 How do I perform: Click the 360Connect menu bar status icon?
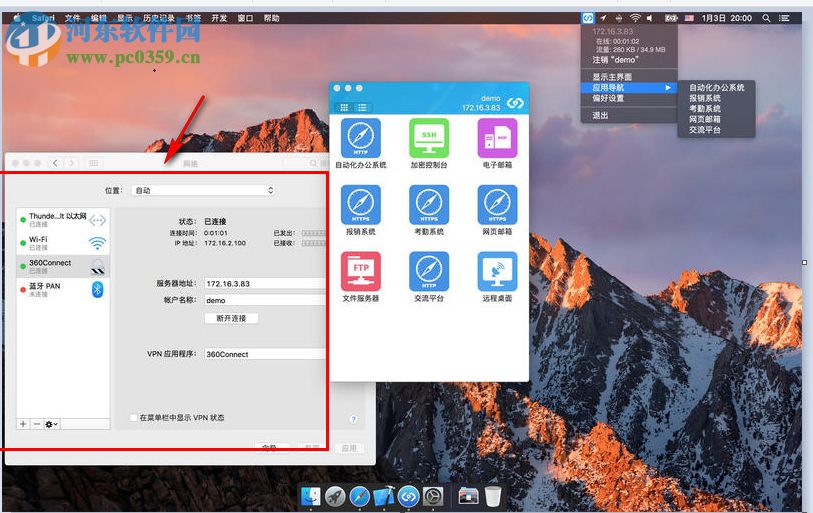(587, 18)
